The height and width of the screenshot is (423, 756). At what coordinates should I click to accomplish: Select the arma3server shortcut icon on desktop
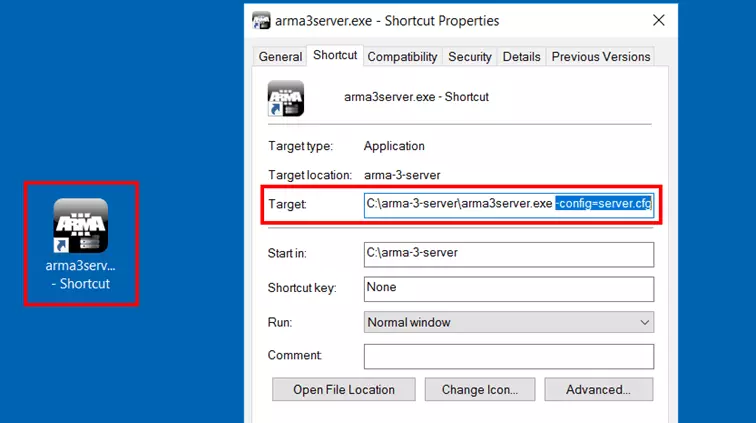[81, 226]
